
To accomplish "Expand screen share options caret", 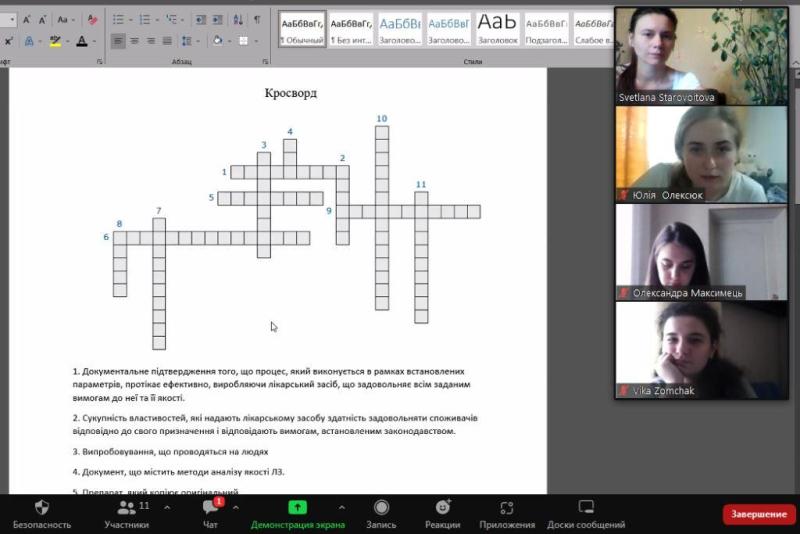I will click(341, 507).
